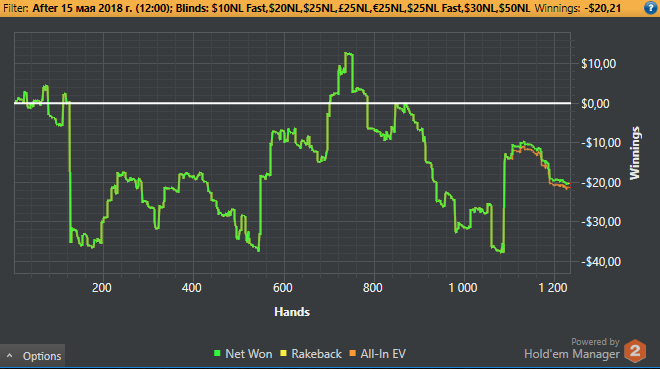Click the 400 hands x-axis label
The width and height of the screenshot is (660, 369).
point(192,288)
